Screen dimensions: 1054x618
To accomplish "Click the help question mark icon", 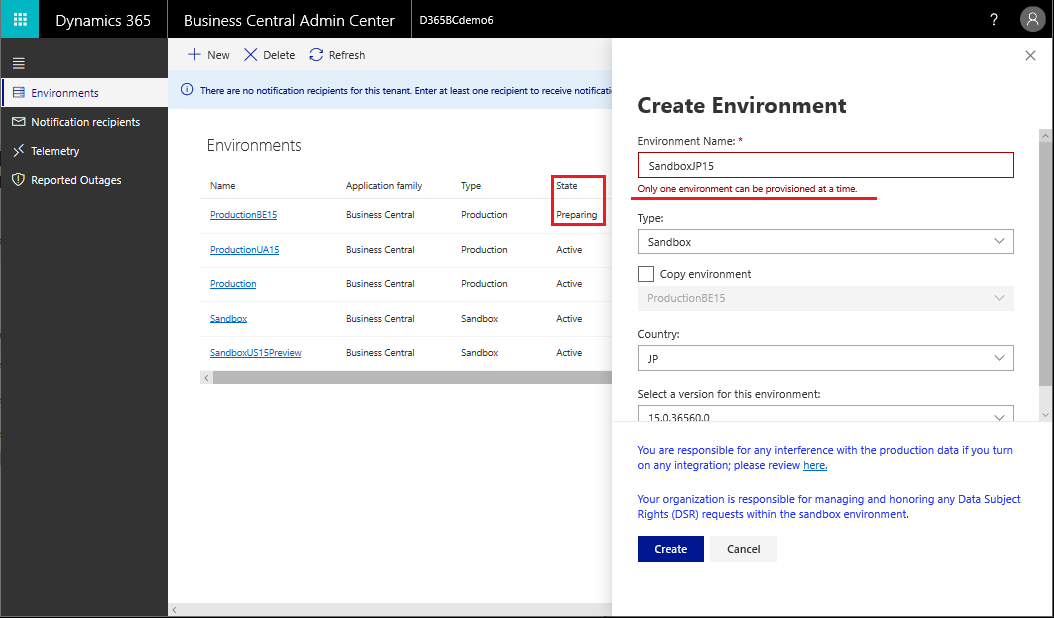I will [x=994, y=20].
